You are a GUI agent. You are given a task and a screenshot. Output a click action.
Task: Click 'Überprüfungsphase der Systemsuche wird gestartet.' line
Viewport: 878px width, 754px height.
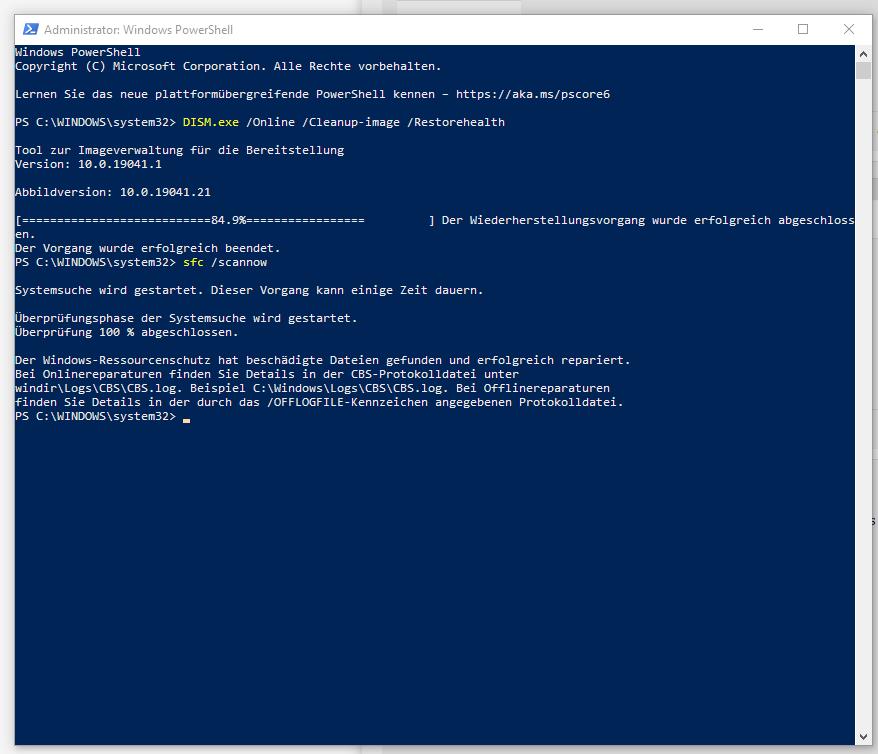(186, 318)
